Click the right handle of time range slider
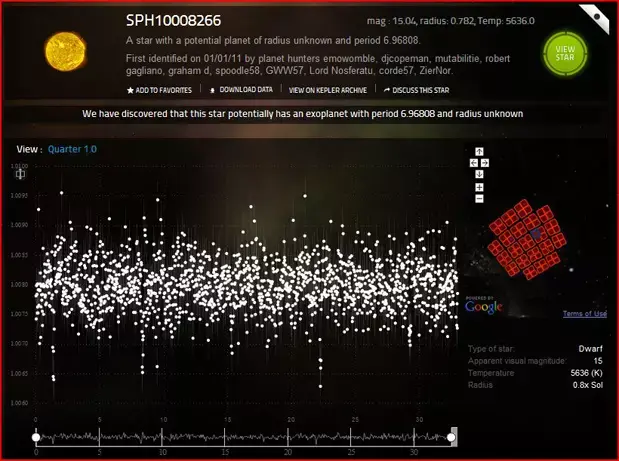 (x=451, y=437)
